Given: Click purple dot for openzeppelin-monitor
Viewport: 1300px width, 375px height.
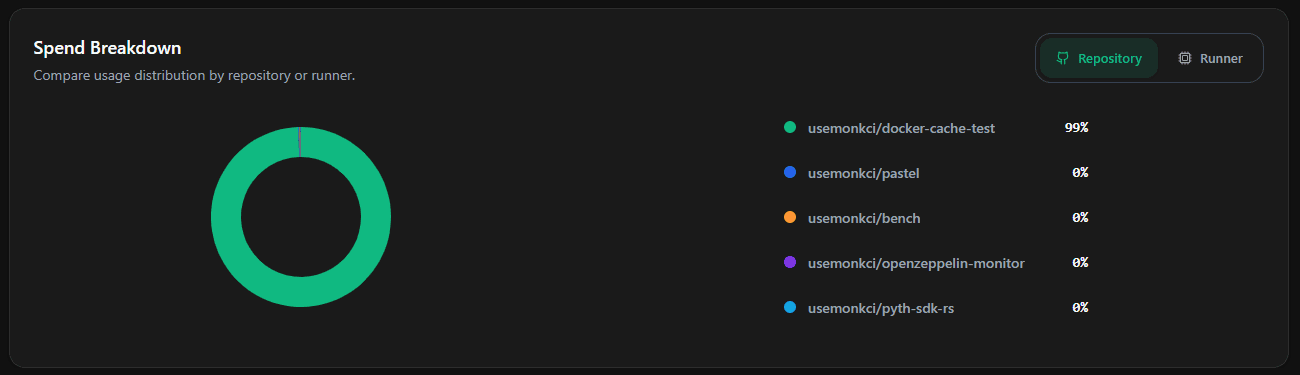Looking at the screenshot, I should click(790, 262).
